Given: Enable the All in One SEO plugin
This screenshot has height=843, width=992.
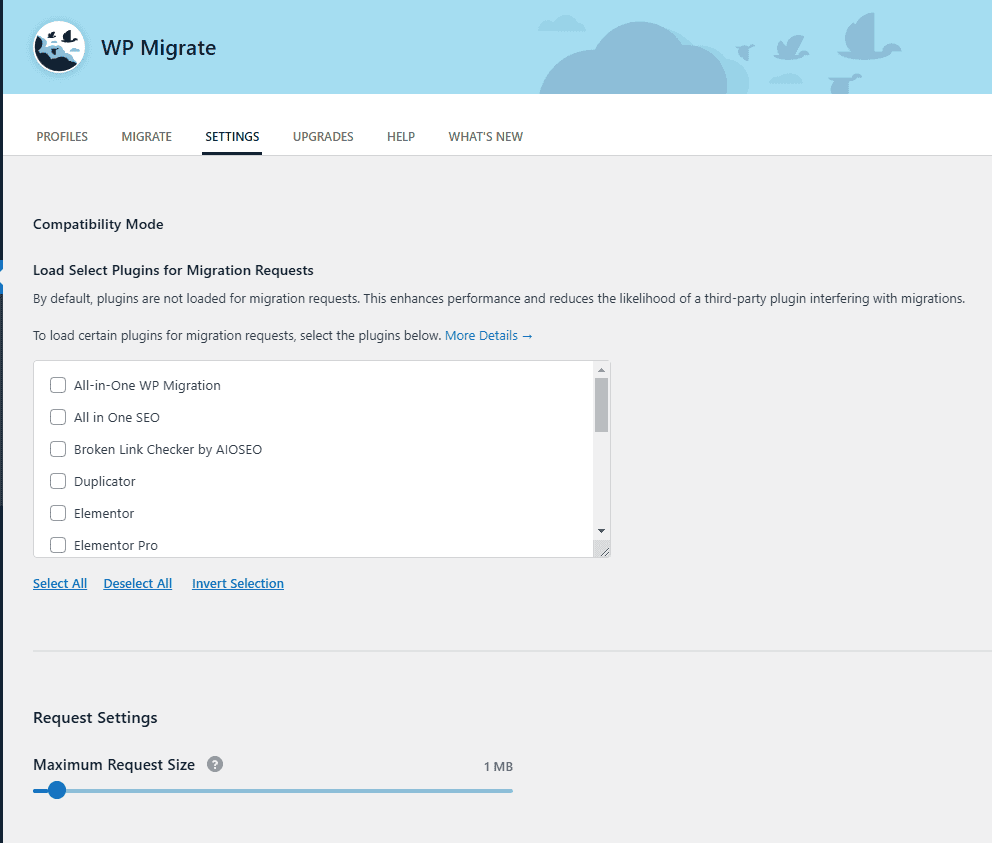Looking at the screenshot, I should 58,417.
